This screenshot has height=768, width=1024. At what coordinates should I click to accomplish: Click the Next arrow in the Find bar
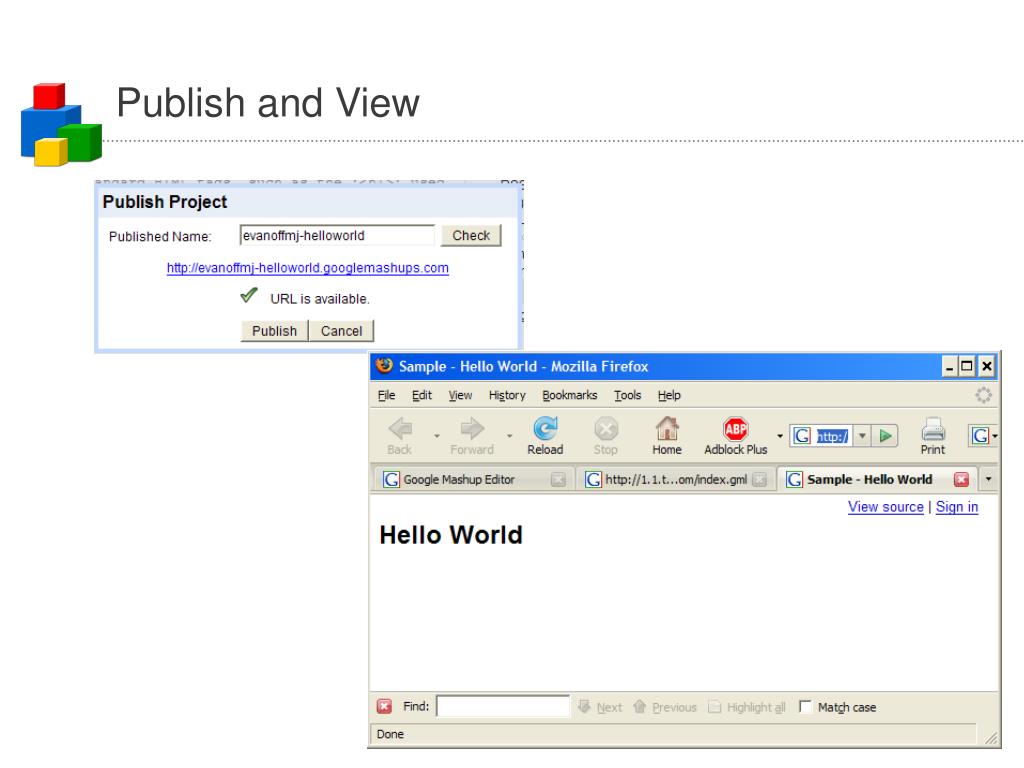(x=584, y=707)
